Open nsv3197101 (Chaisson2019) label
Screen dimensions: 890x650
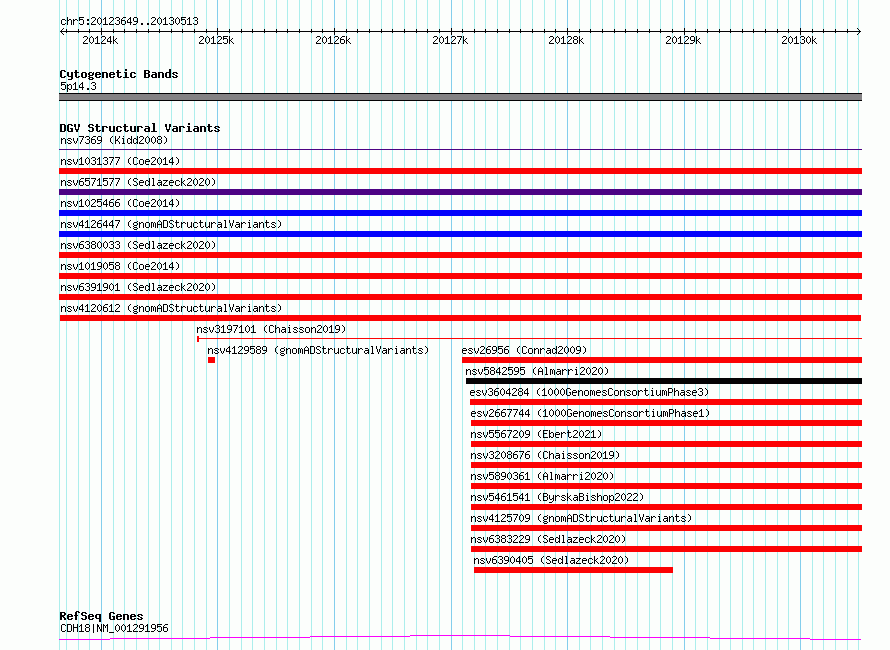click(x=271, y=329)
